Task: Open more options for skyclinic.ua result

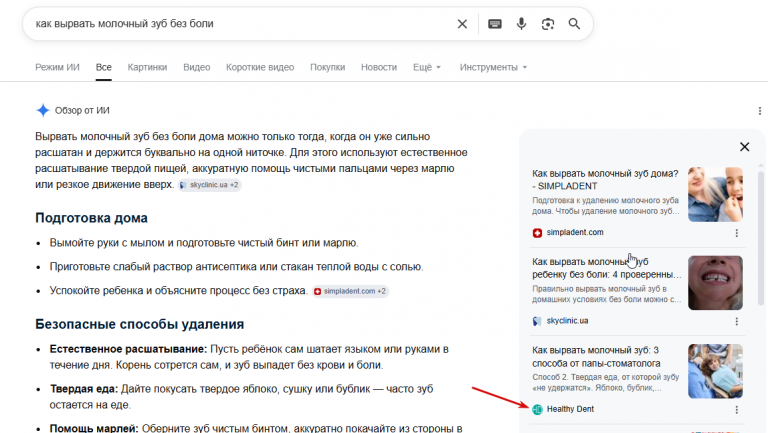Action: tap(737, 321)
